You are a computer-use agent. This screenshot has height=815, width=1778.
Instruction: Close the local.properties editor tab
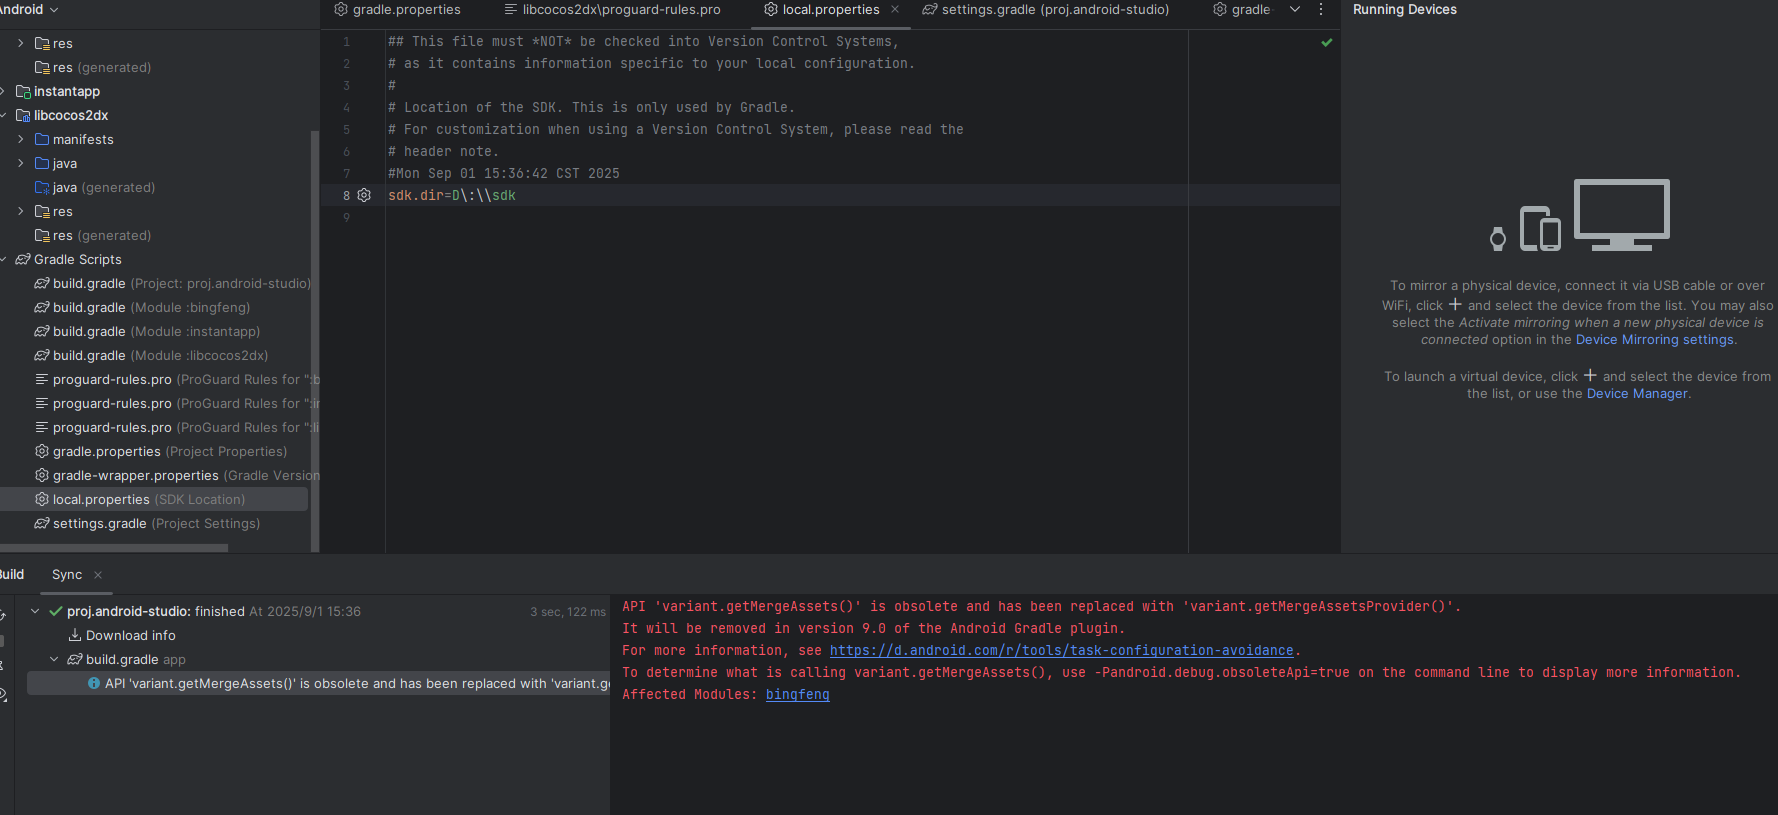point(895,9)
